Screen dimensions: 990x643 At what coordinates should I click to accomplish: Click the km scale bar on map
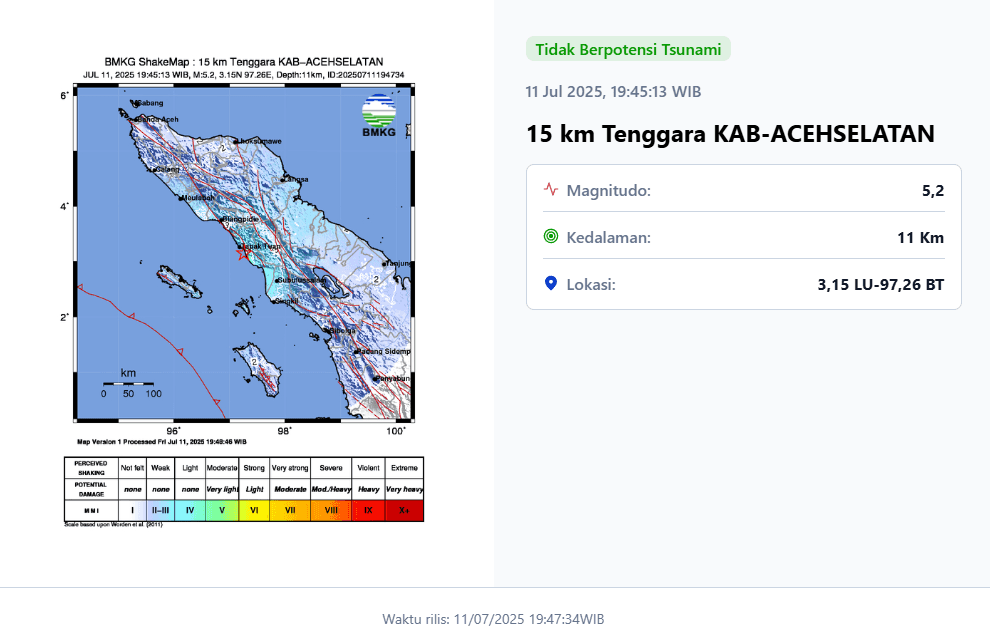[128, 383]
